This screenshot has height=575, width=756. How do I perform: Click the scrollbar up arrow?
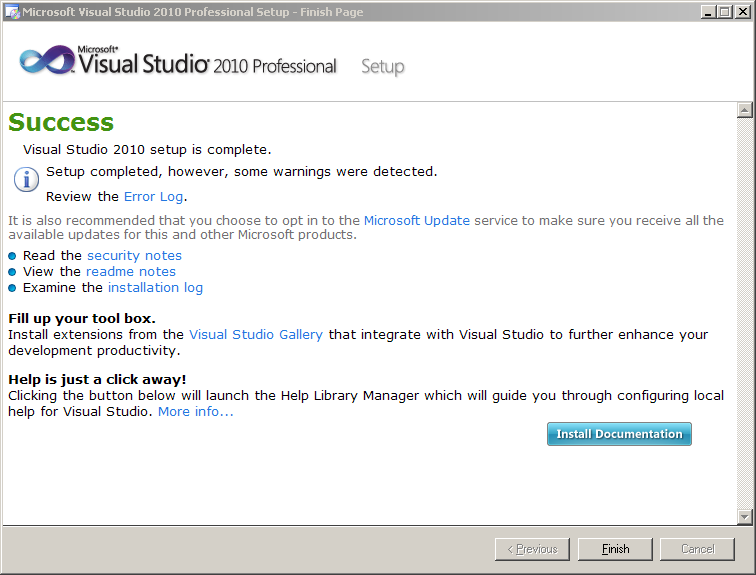pyautogui.click(x=744, y=110)
